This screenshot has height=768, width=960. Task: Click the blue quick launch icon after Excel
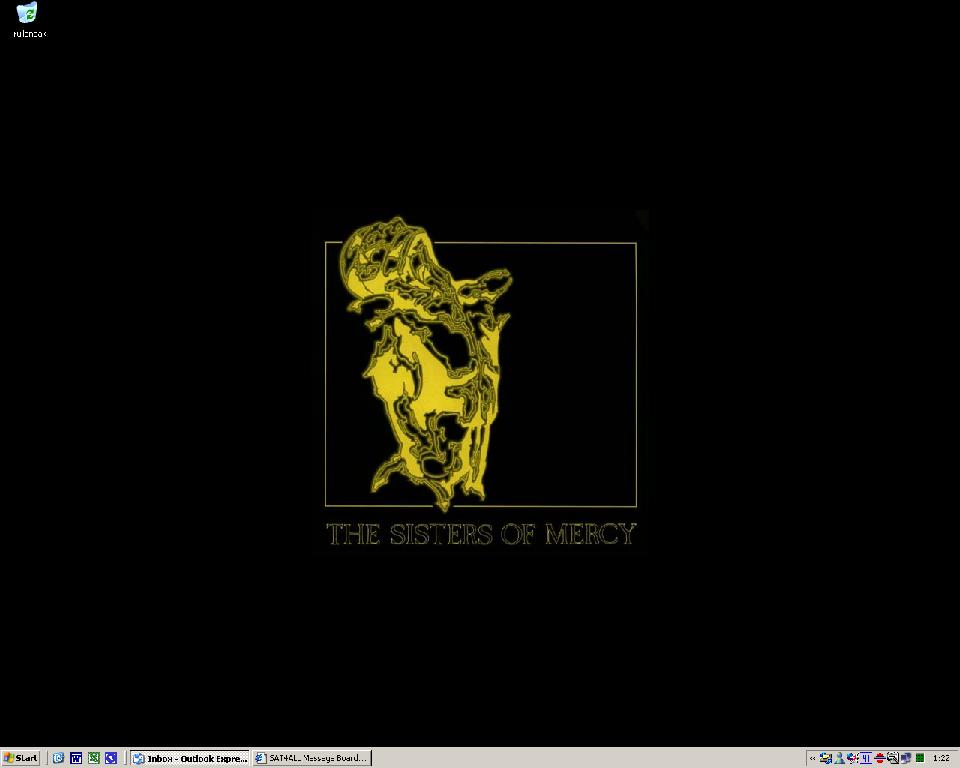[x=111, y=758]
